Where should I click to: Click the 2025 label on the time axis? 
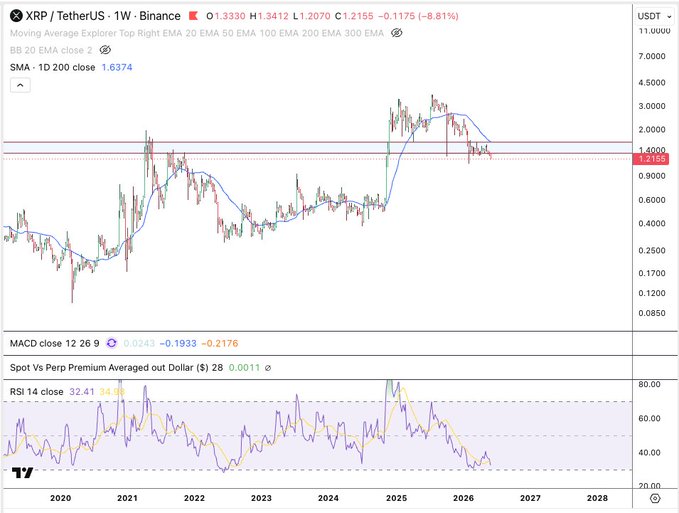pos(396,498)
